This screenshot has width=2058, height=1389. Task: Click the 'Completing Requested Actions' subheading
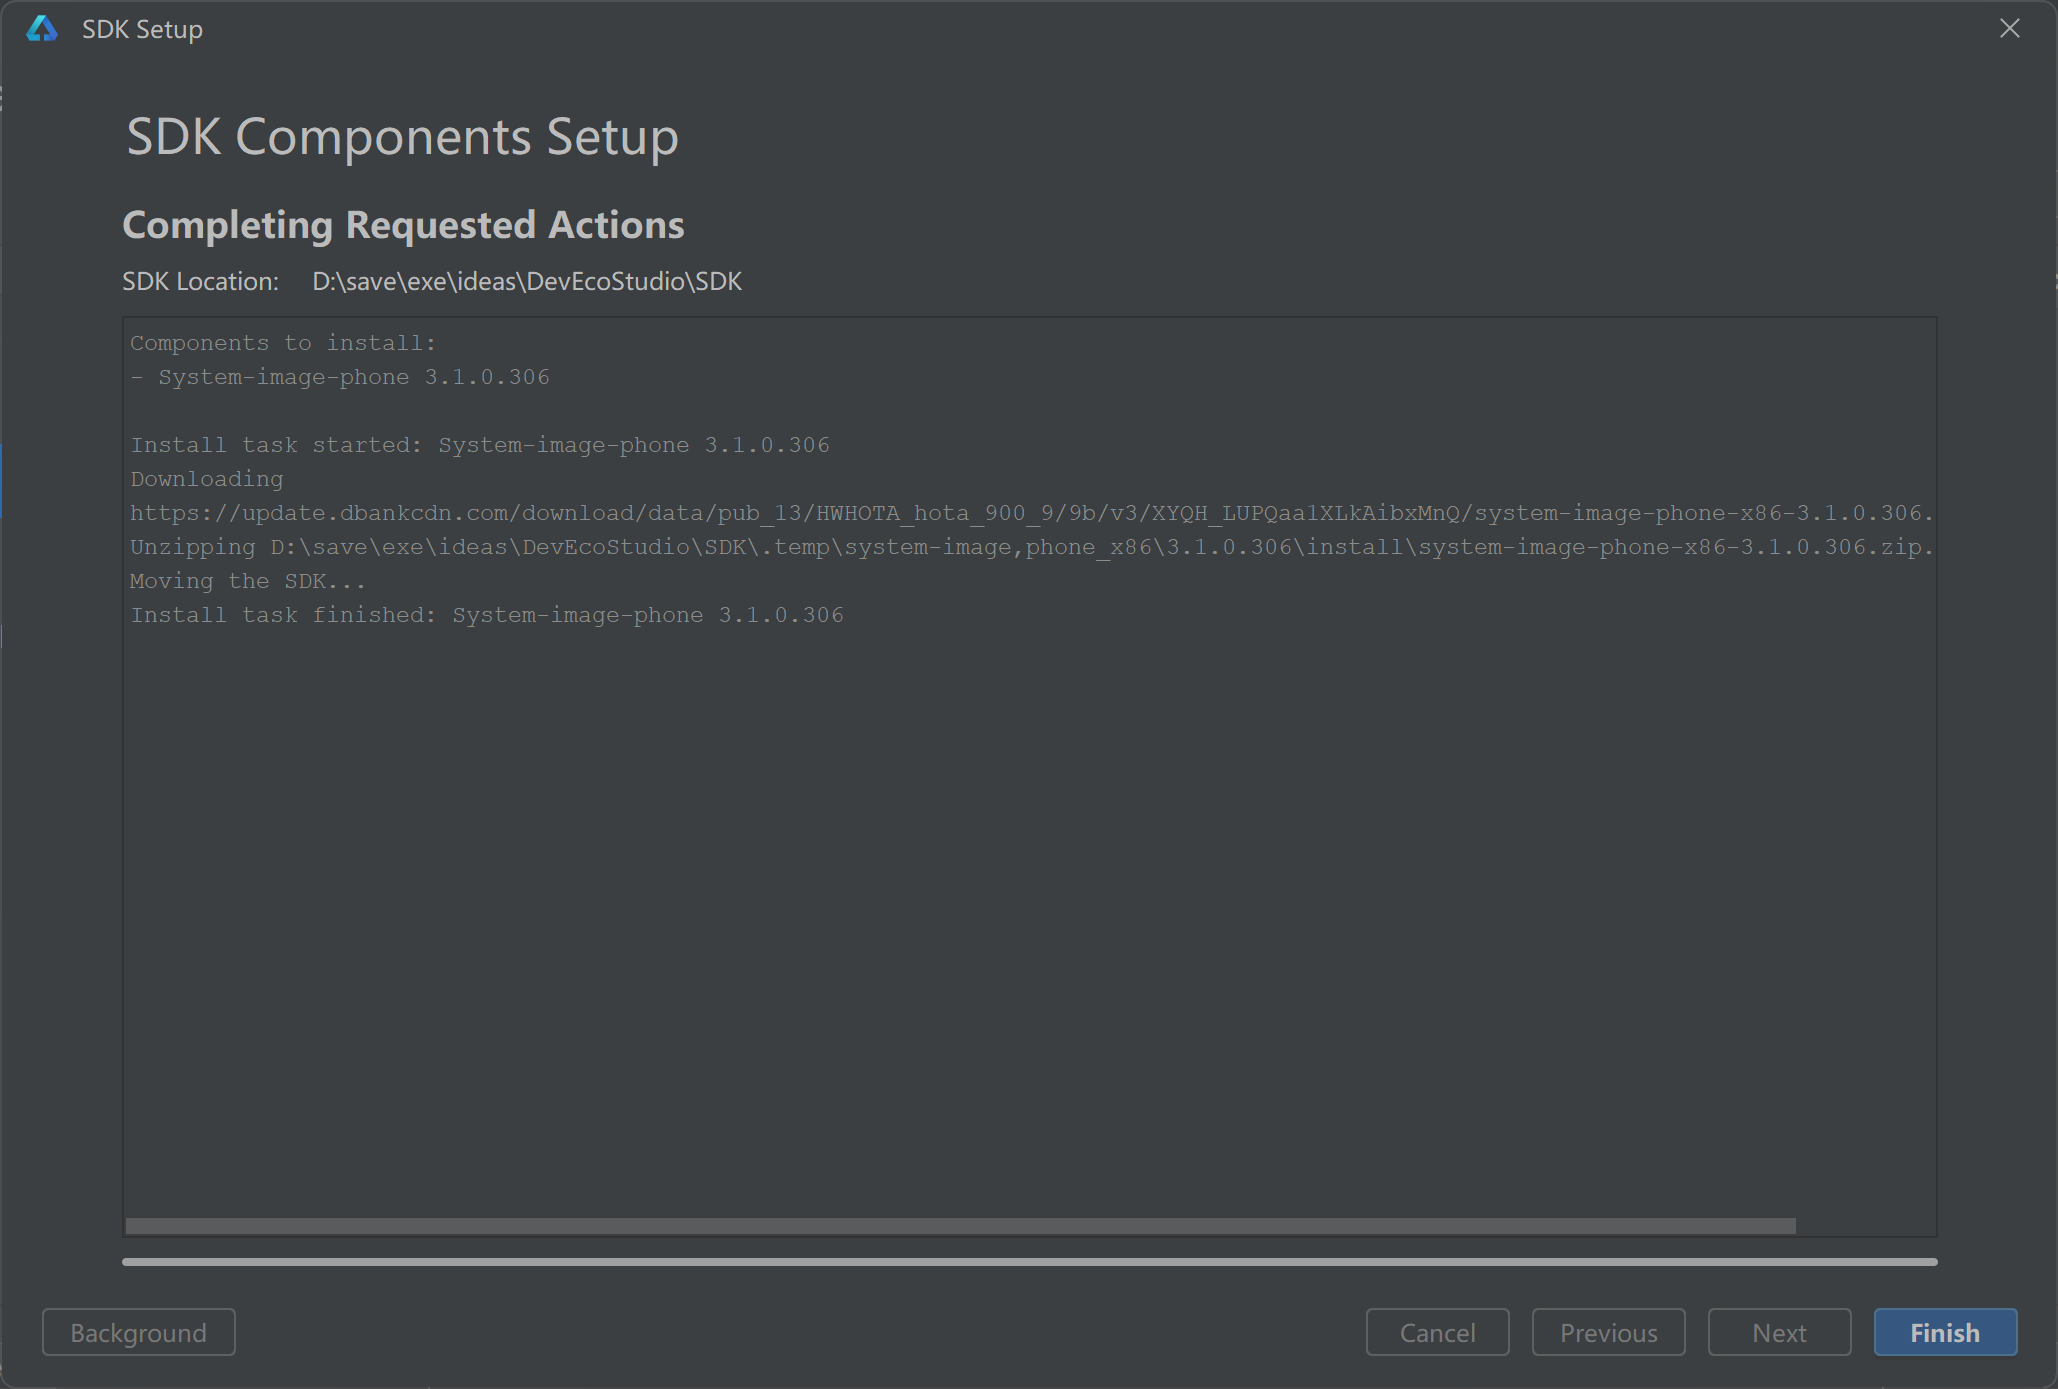[x=403, y=225]
